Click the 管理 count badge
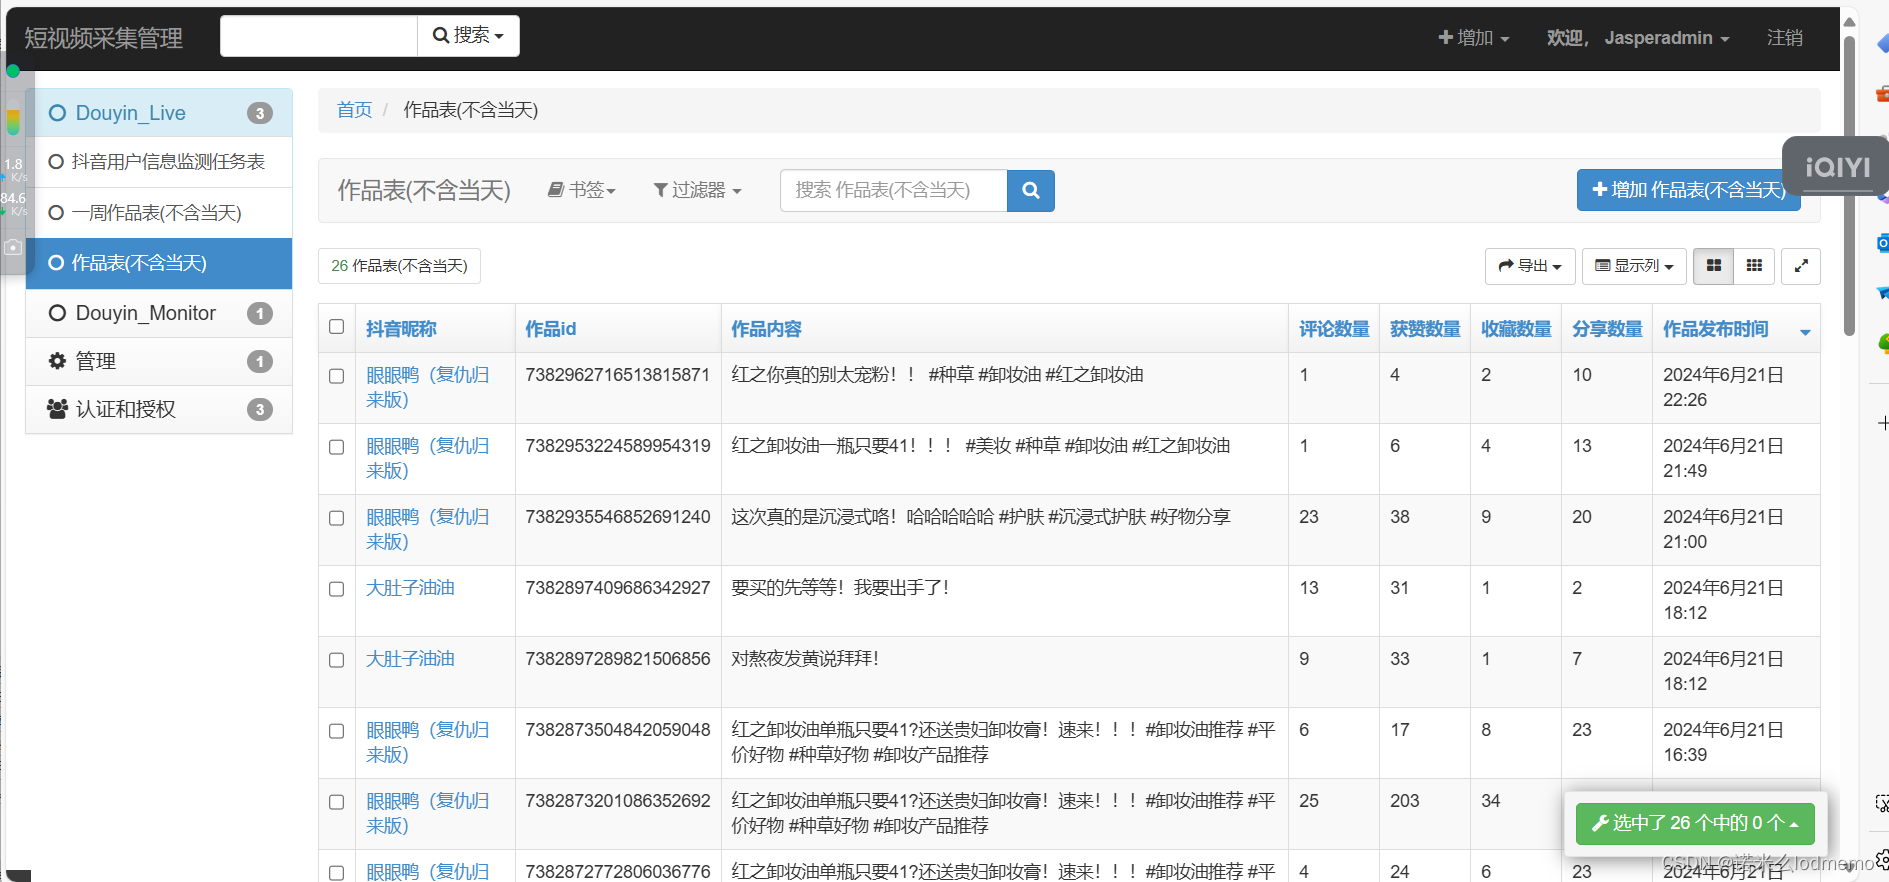The width and height of the screenshot is (1889, 882). [260, 361]
